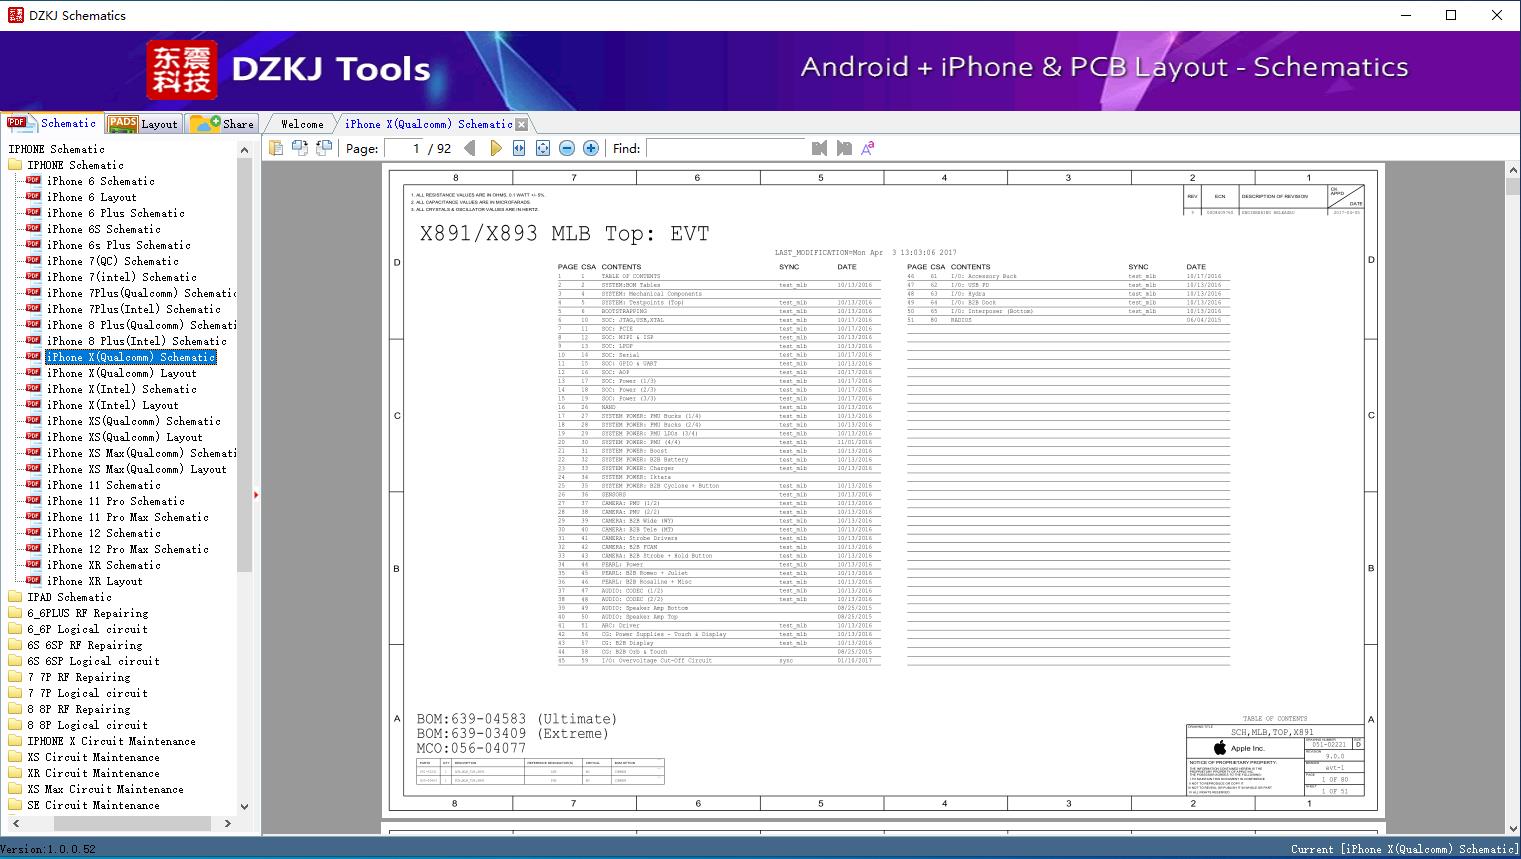Open iPhone 11 Pro Max Schematic

pos(127,517)
